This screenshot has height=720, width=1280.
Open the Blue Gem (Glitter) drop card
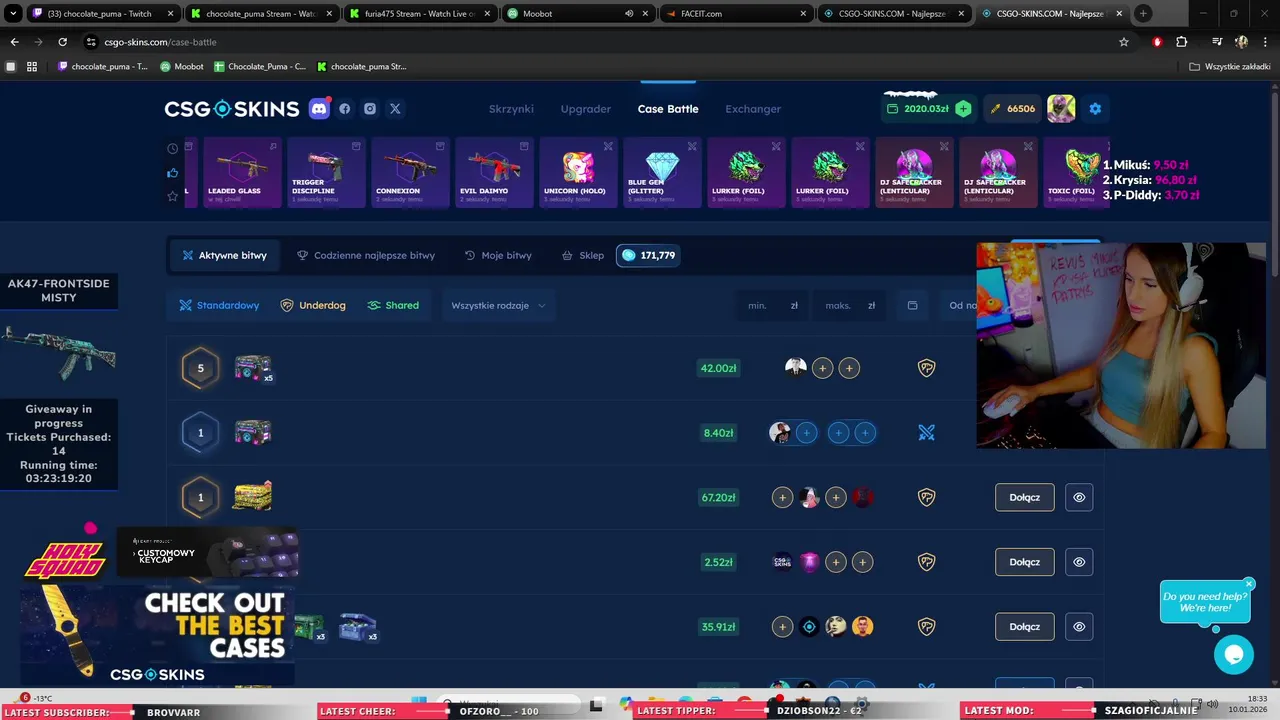pyautogui.click(x=662, y=172)
